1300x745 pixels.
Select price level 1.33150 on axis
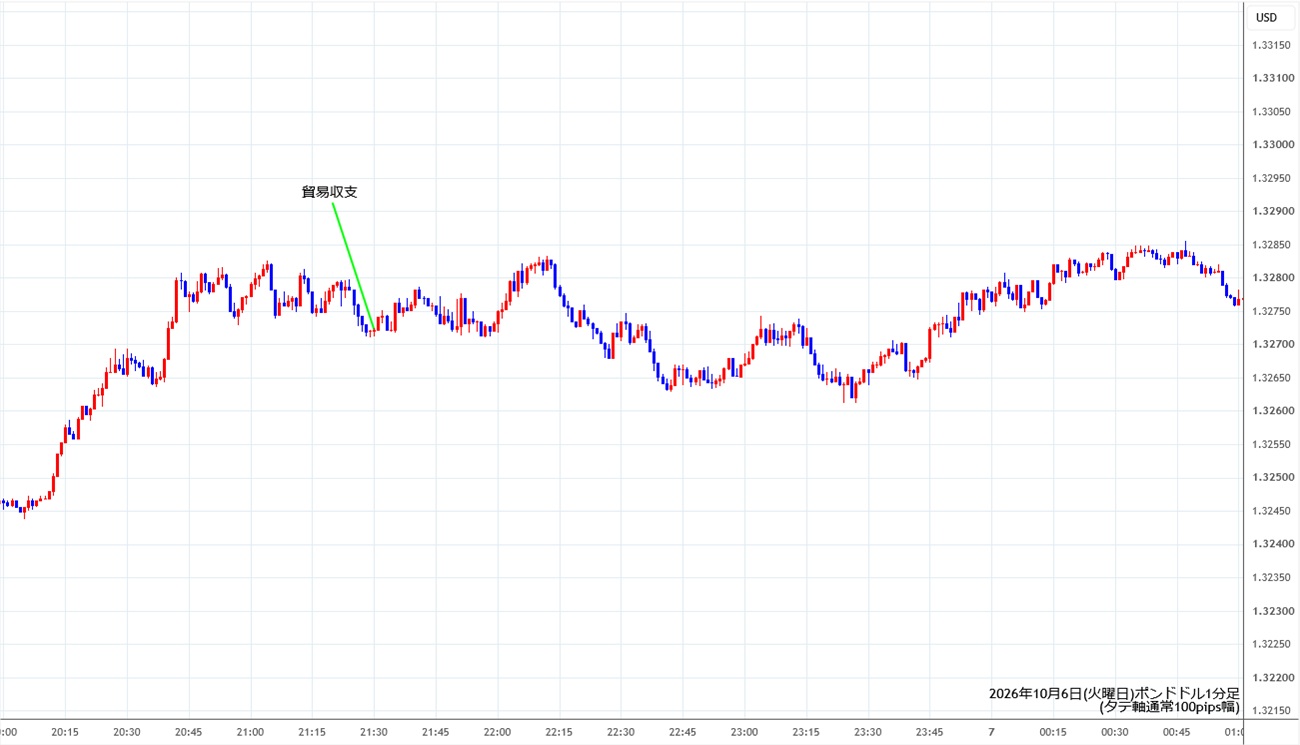tap(1271, 45)
